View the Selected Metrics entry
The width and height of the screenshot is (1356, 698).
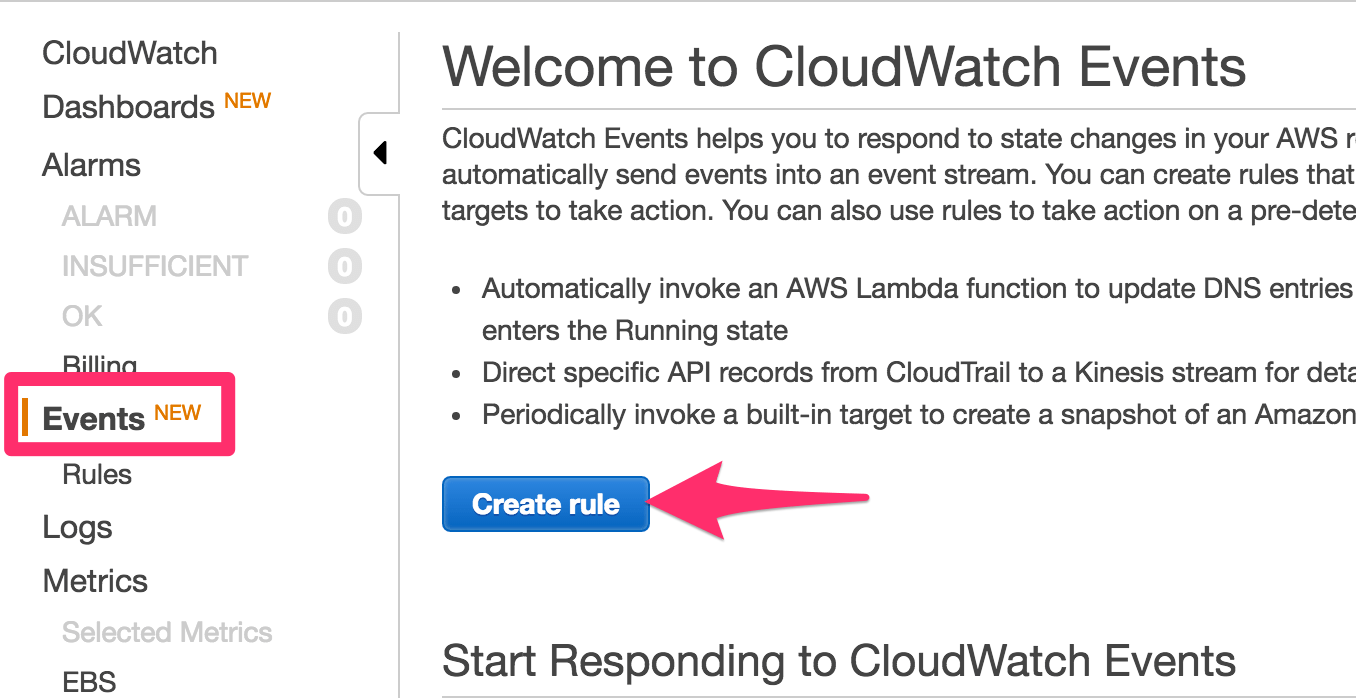click(x=166, y=632)
